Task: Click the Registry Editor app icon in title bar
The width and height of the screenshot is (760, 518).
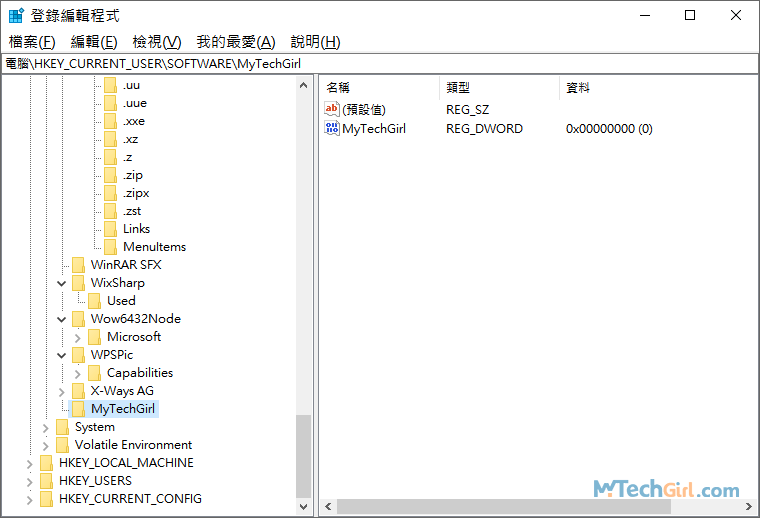Action: [16, 16]
